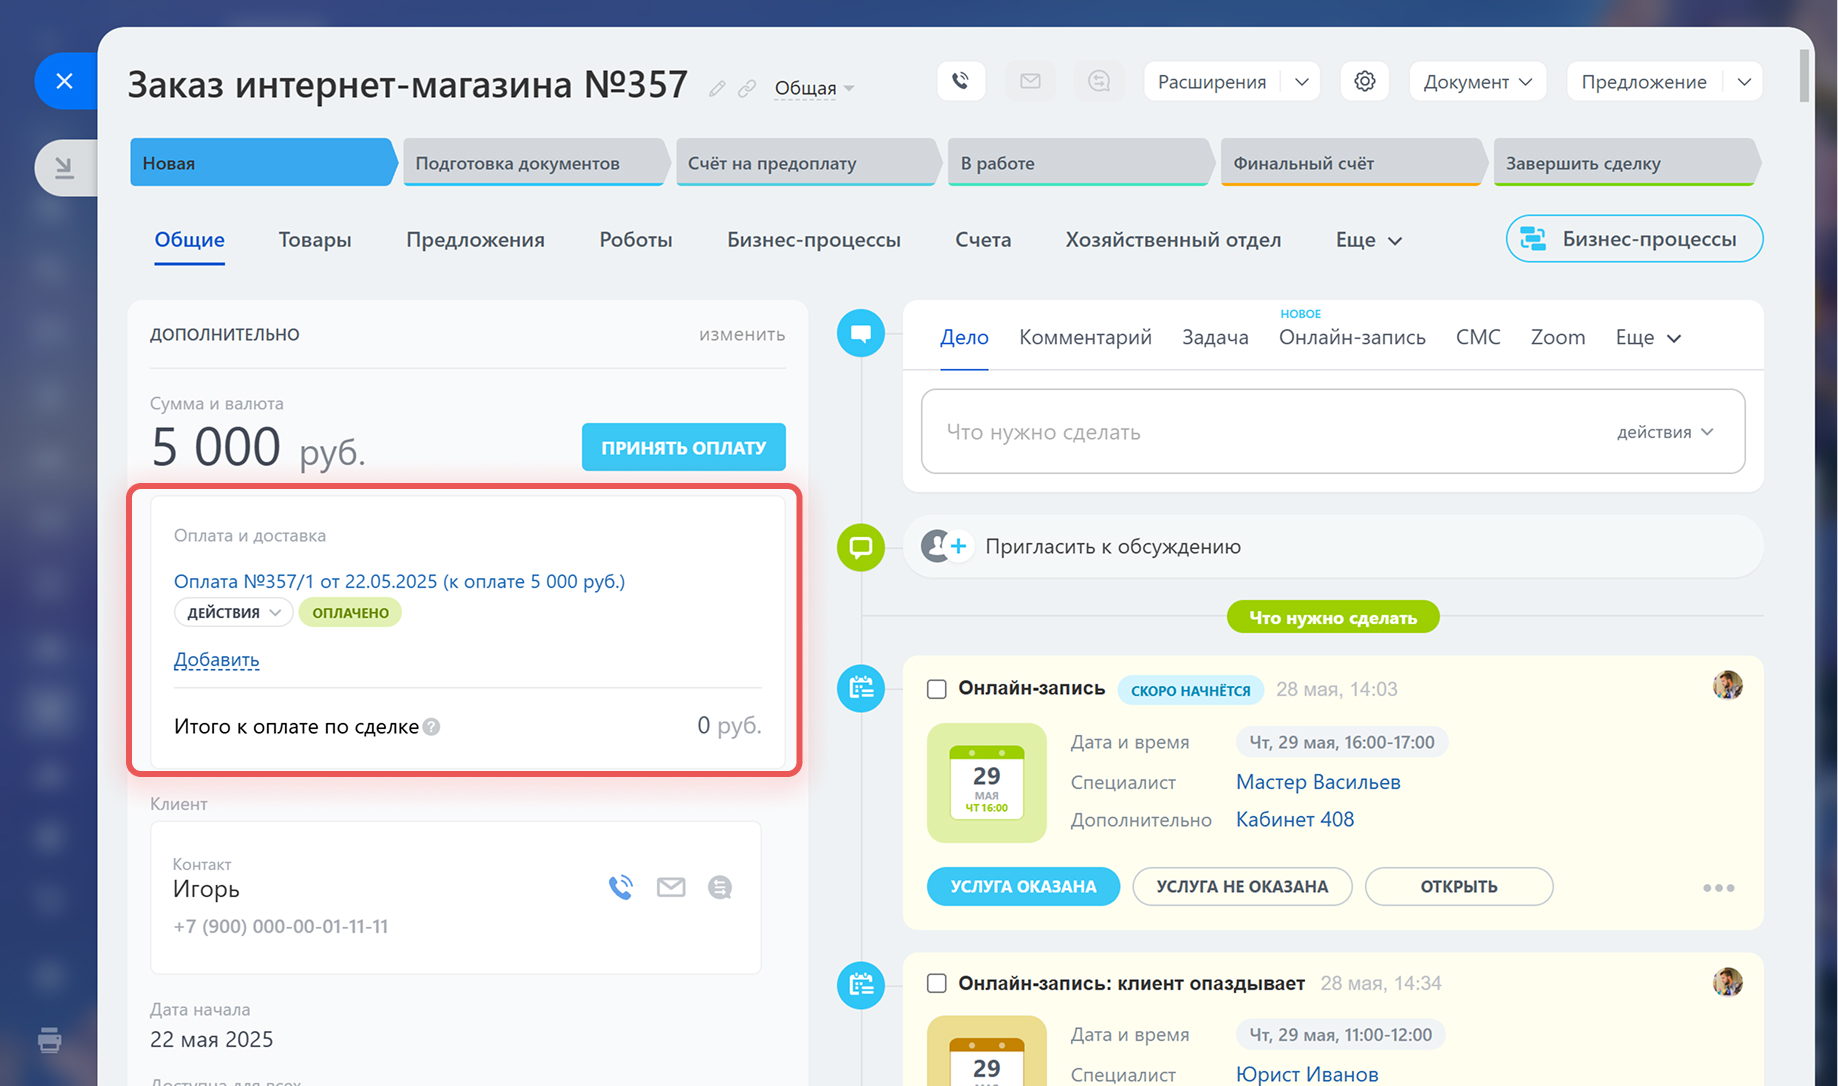
Task: Open the chat icon in the header
Action: pos(1099,81)
